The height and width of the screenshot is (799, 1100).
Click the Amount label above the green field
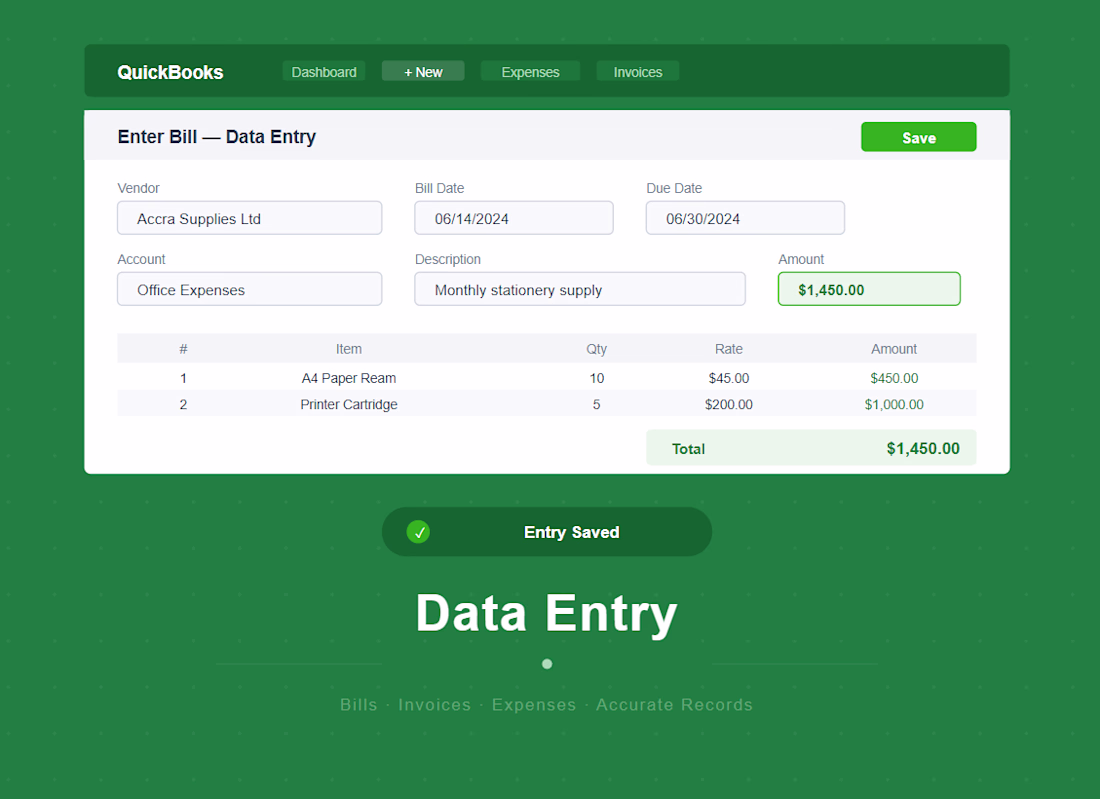point(800,259)
